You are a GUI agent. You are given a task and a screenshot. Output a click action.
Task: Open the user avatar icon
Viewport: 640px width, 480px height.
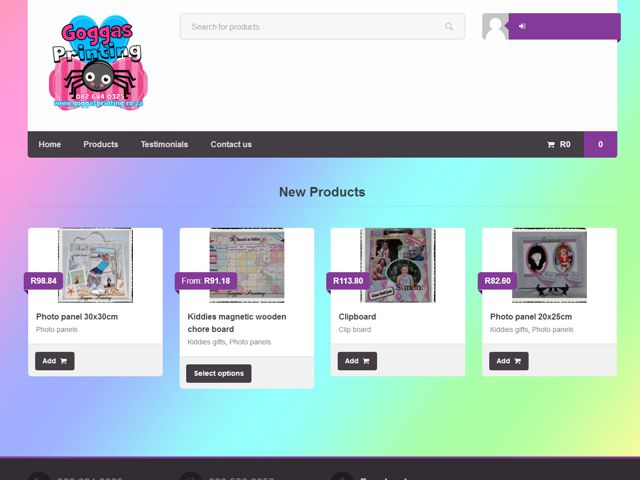496,27
